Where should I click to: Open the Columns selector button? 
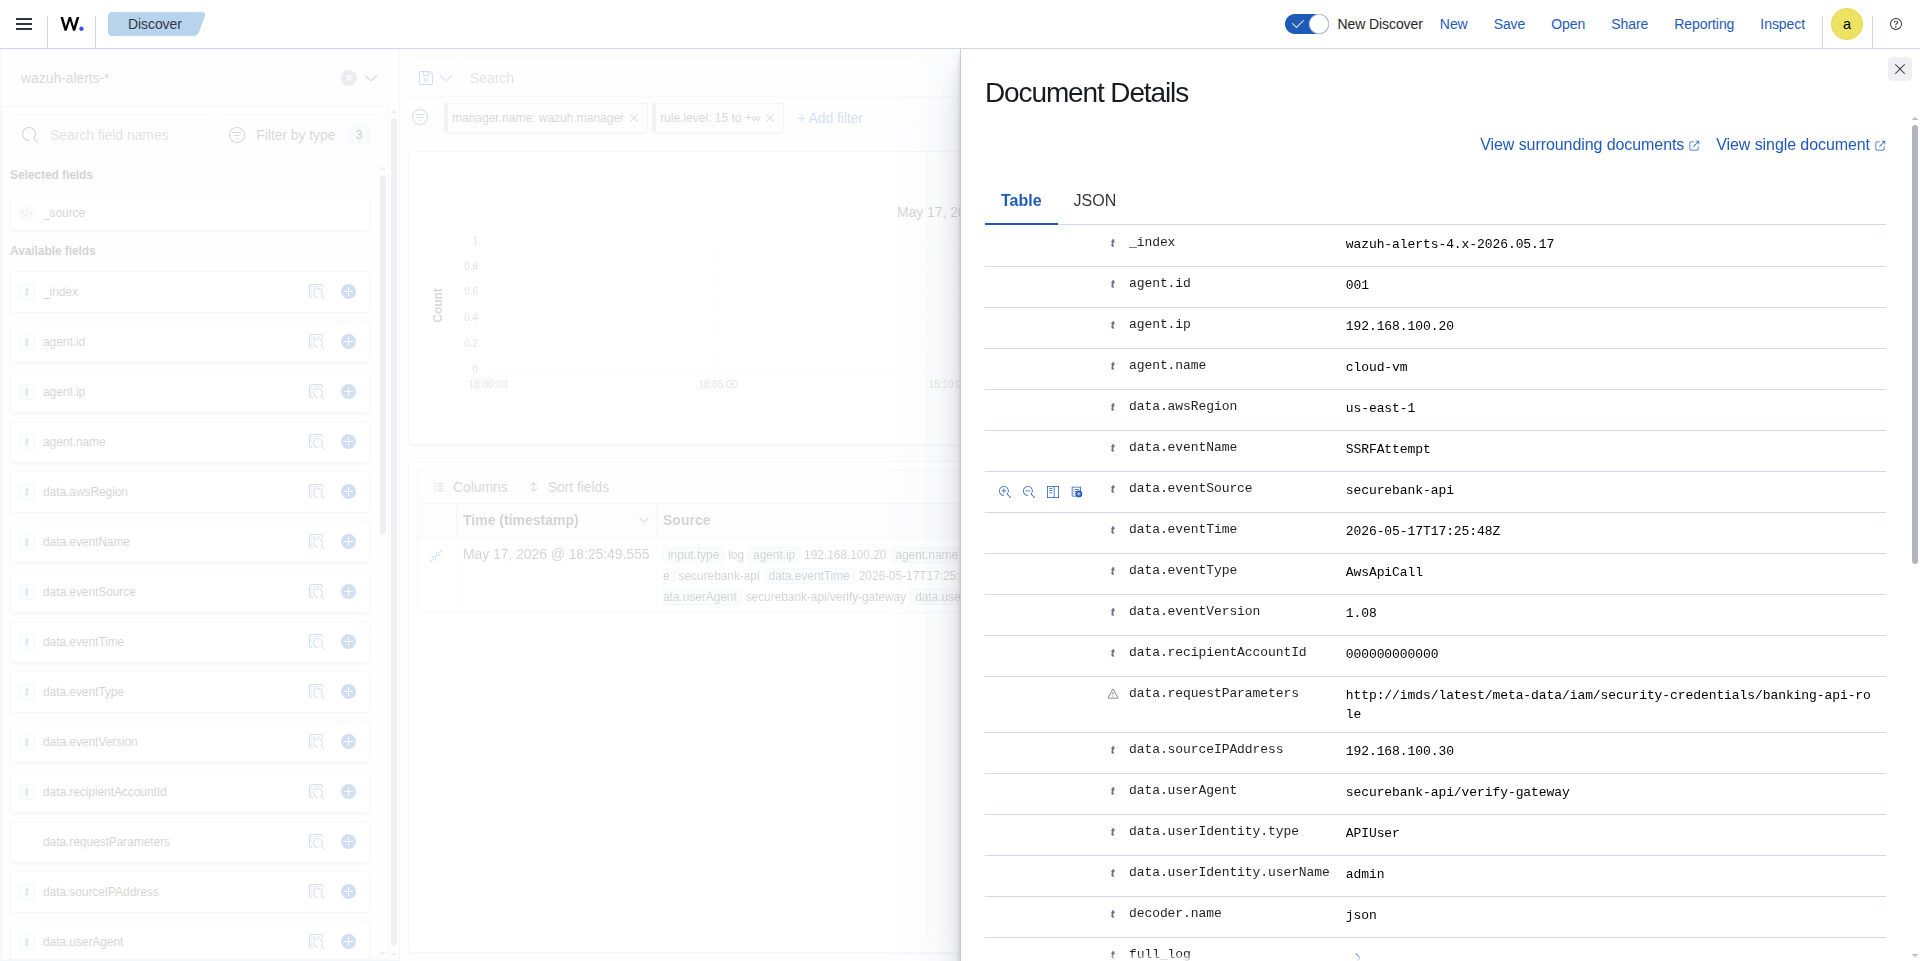pos(470,487)
